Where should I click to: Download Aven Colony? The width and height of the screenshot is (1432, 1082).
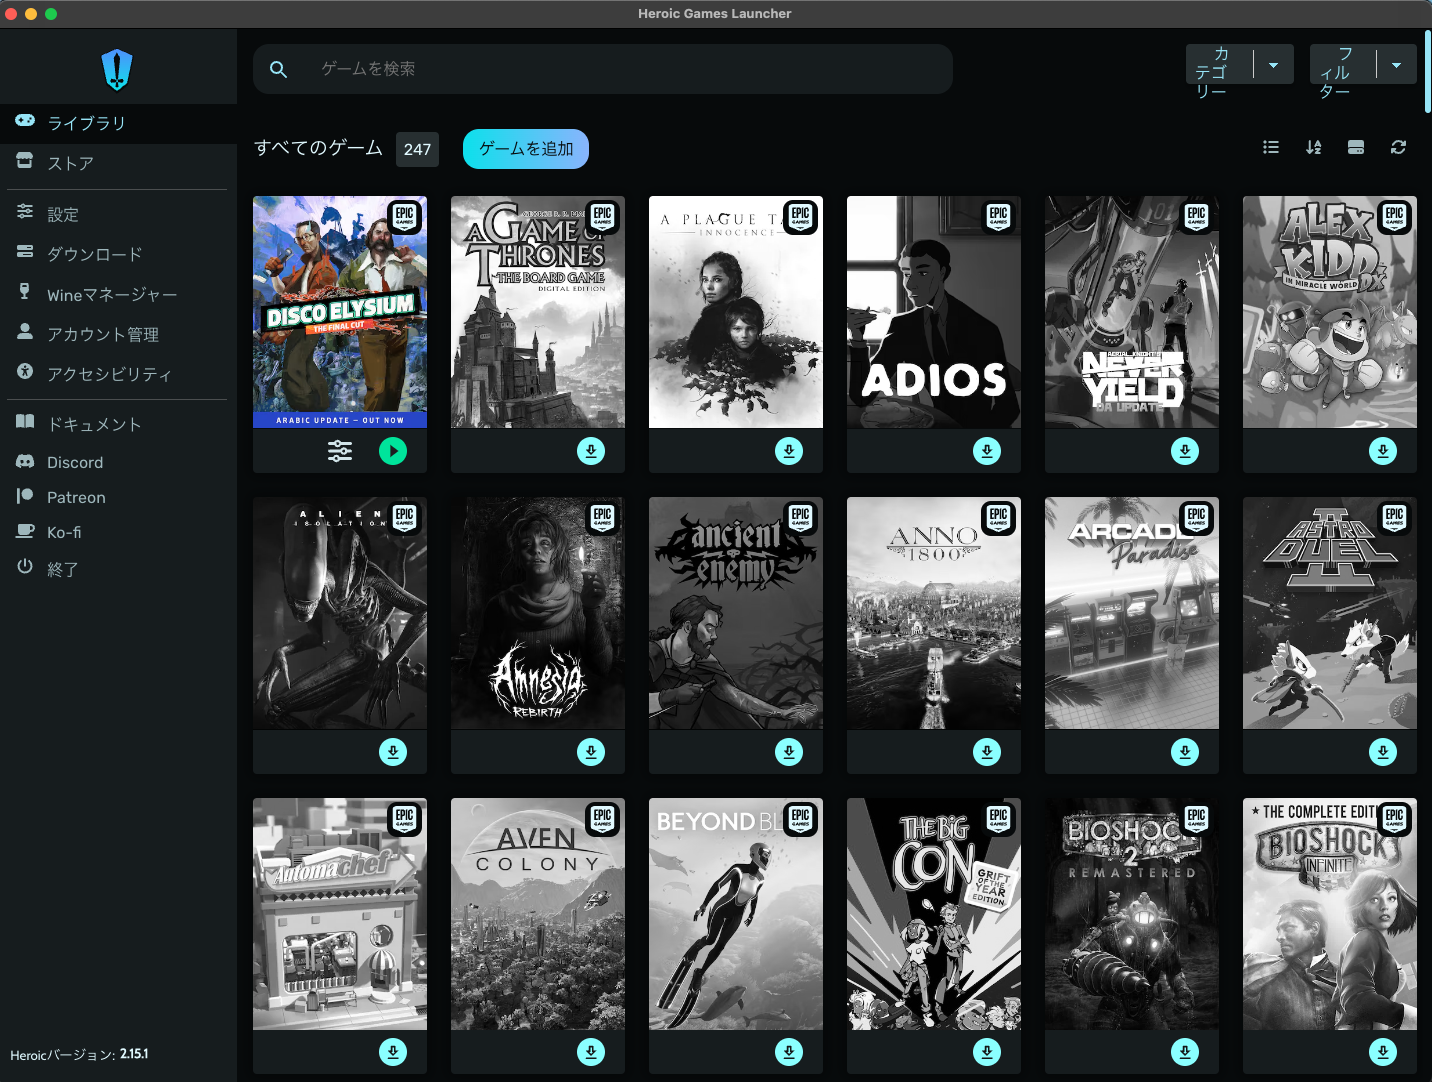point(591,1052)
